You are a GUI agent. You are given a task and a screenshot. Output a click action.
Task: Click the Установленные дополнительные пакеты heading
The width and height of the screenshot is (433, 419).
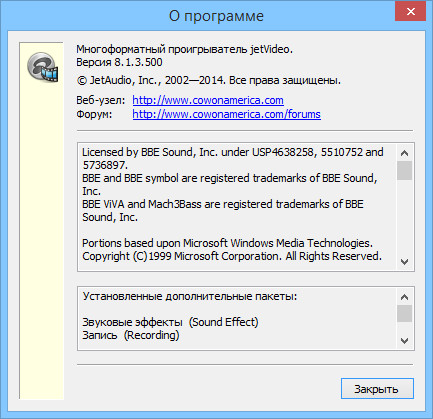(190, 296)
